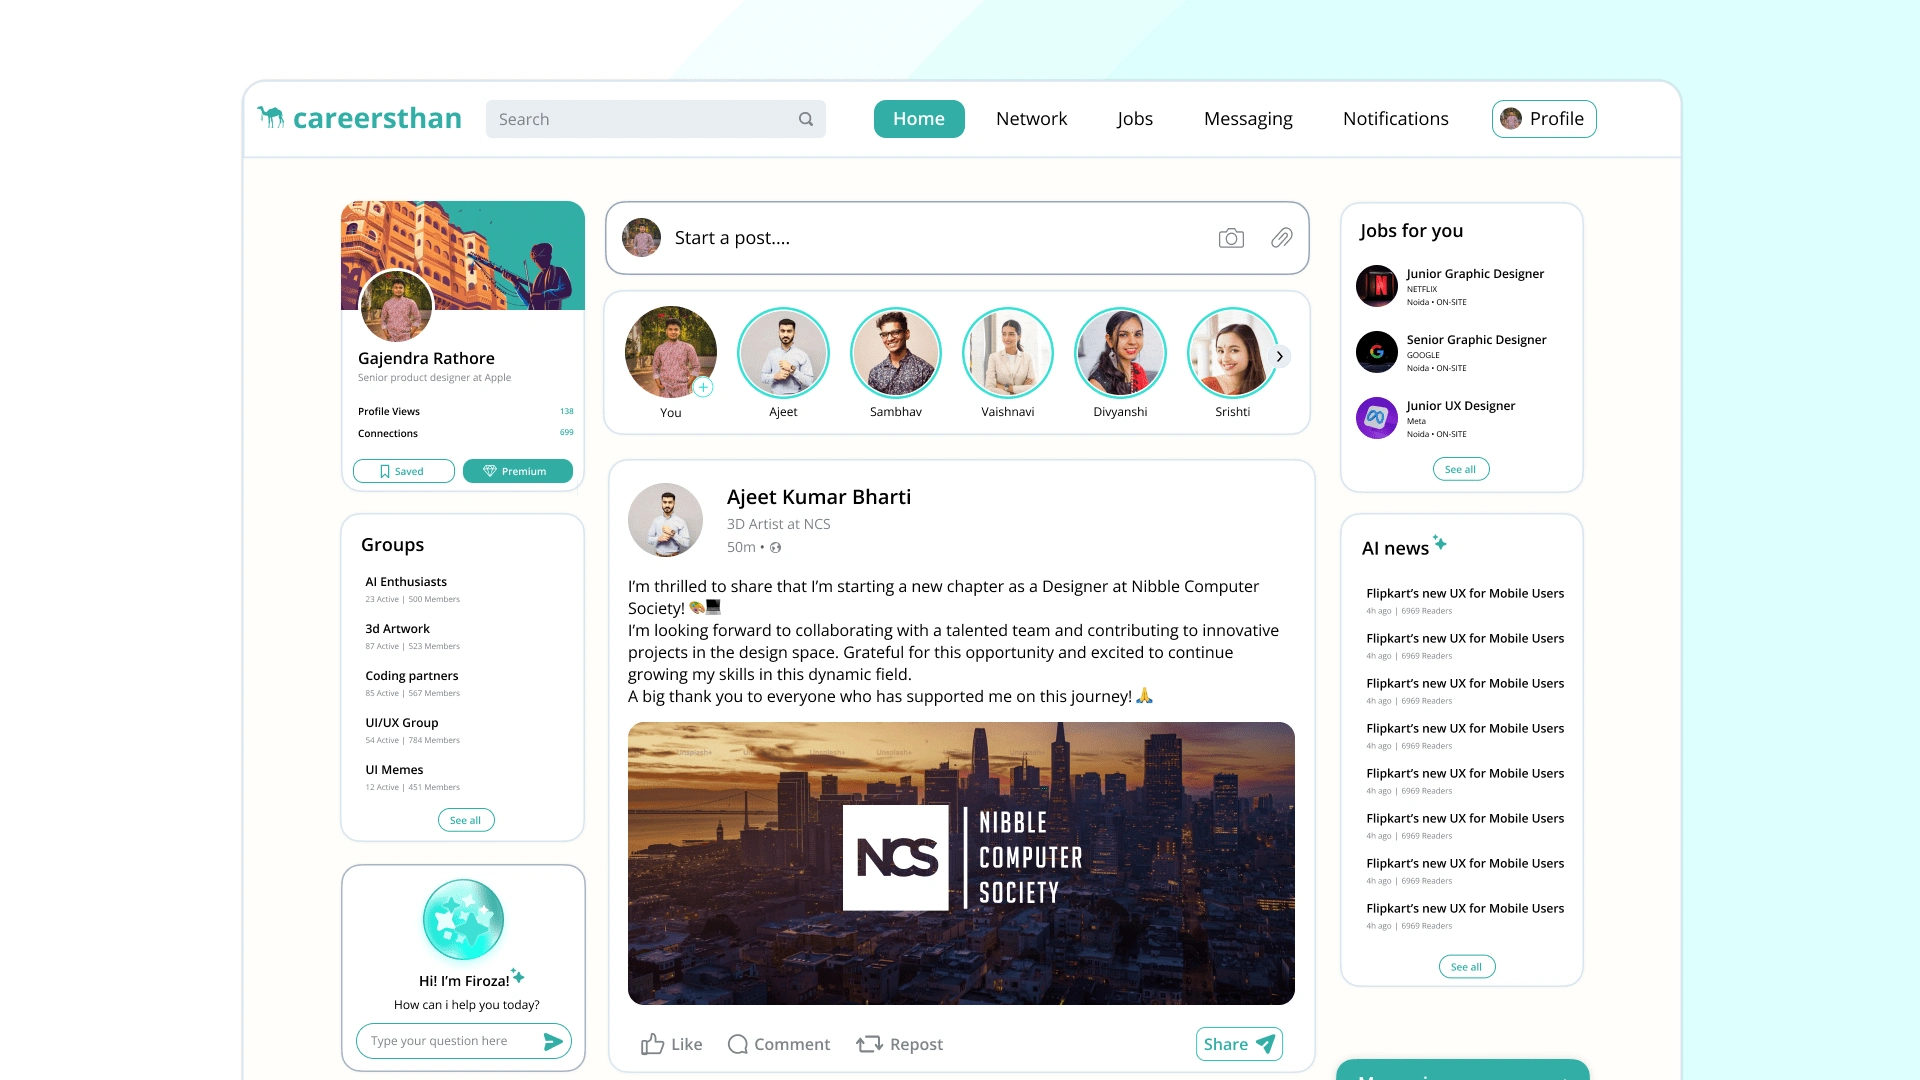This screenshot has height=1080, width=1920.
Task: Like Ajeet's post with thumbs-up icon
Action: coord(653,1044)
